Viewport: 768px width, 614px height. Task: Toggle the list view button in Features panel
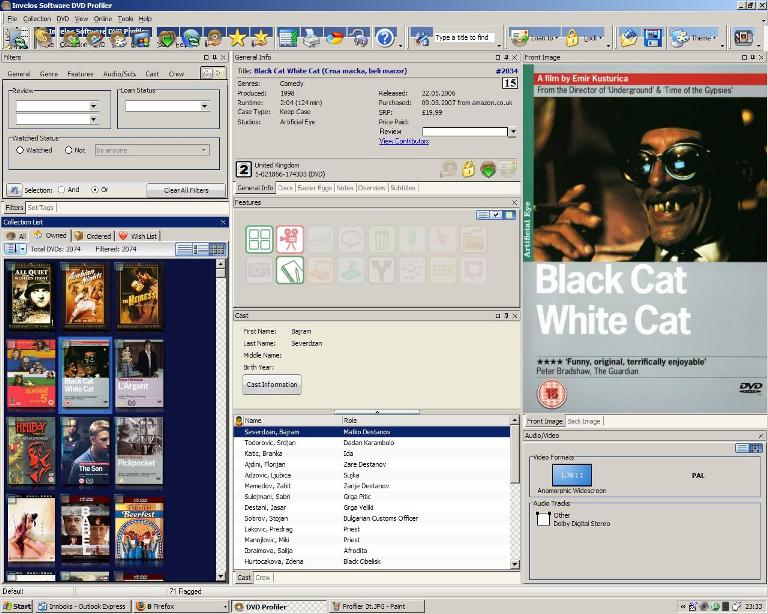(483, 215)
